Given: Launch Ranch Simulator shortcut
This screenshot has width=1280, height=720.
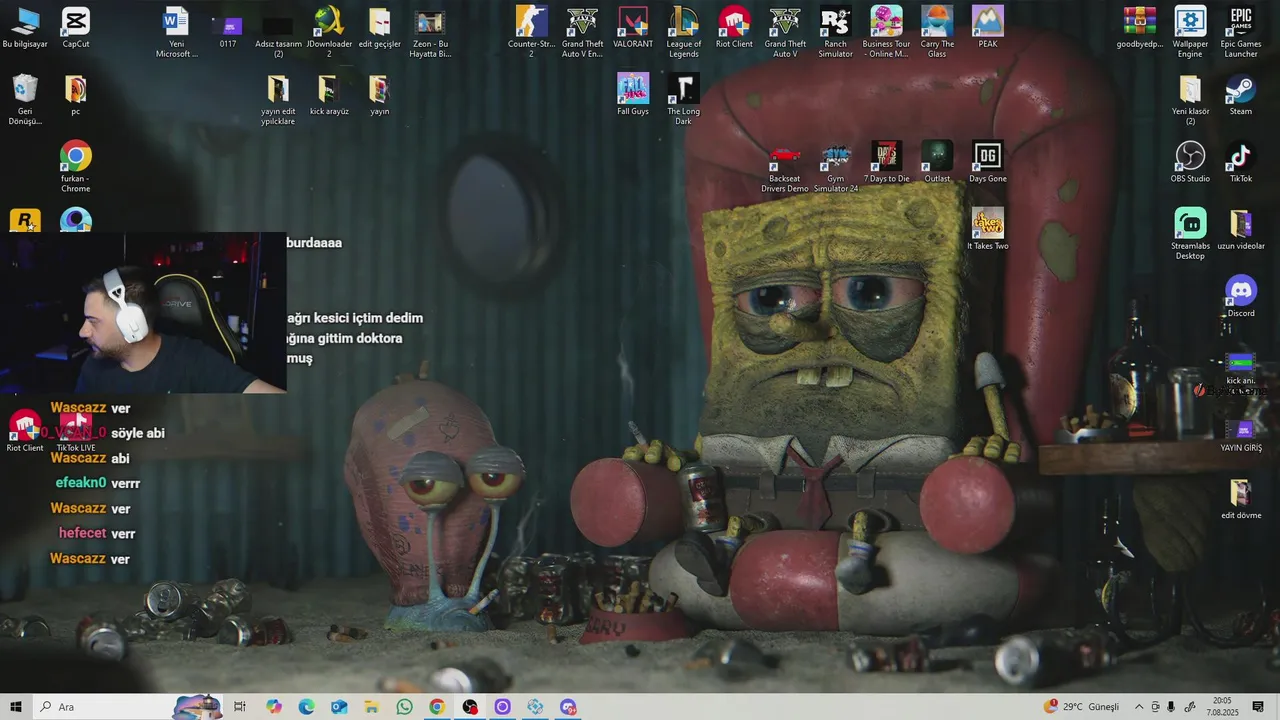Looking at the screenshot, I should pos(835,33).
